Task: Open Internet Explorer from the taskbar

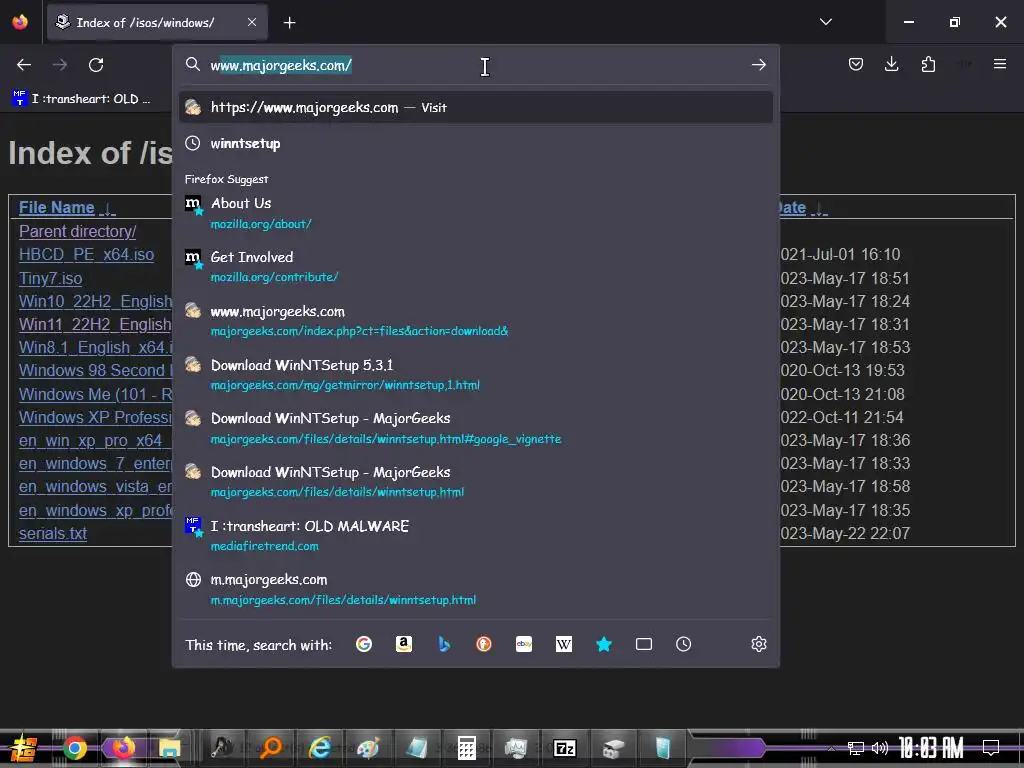Action: (320, 748)
